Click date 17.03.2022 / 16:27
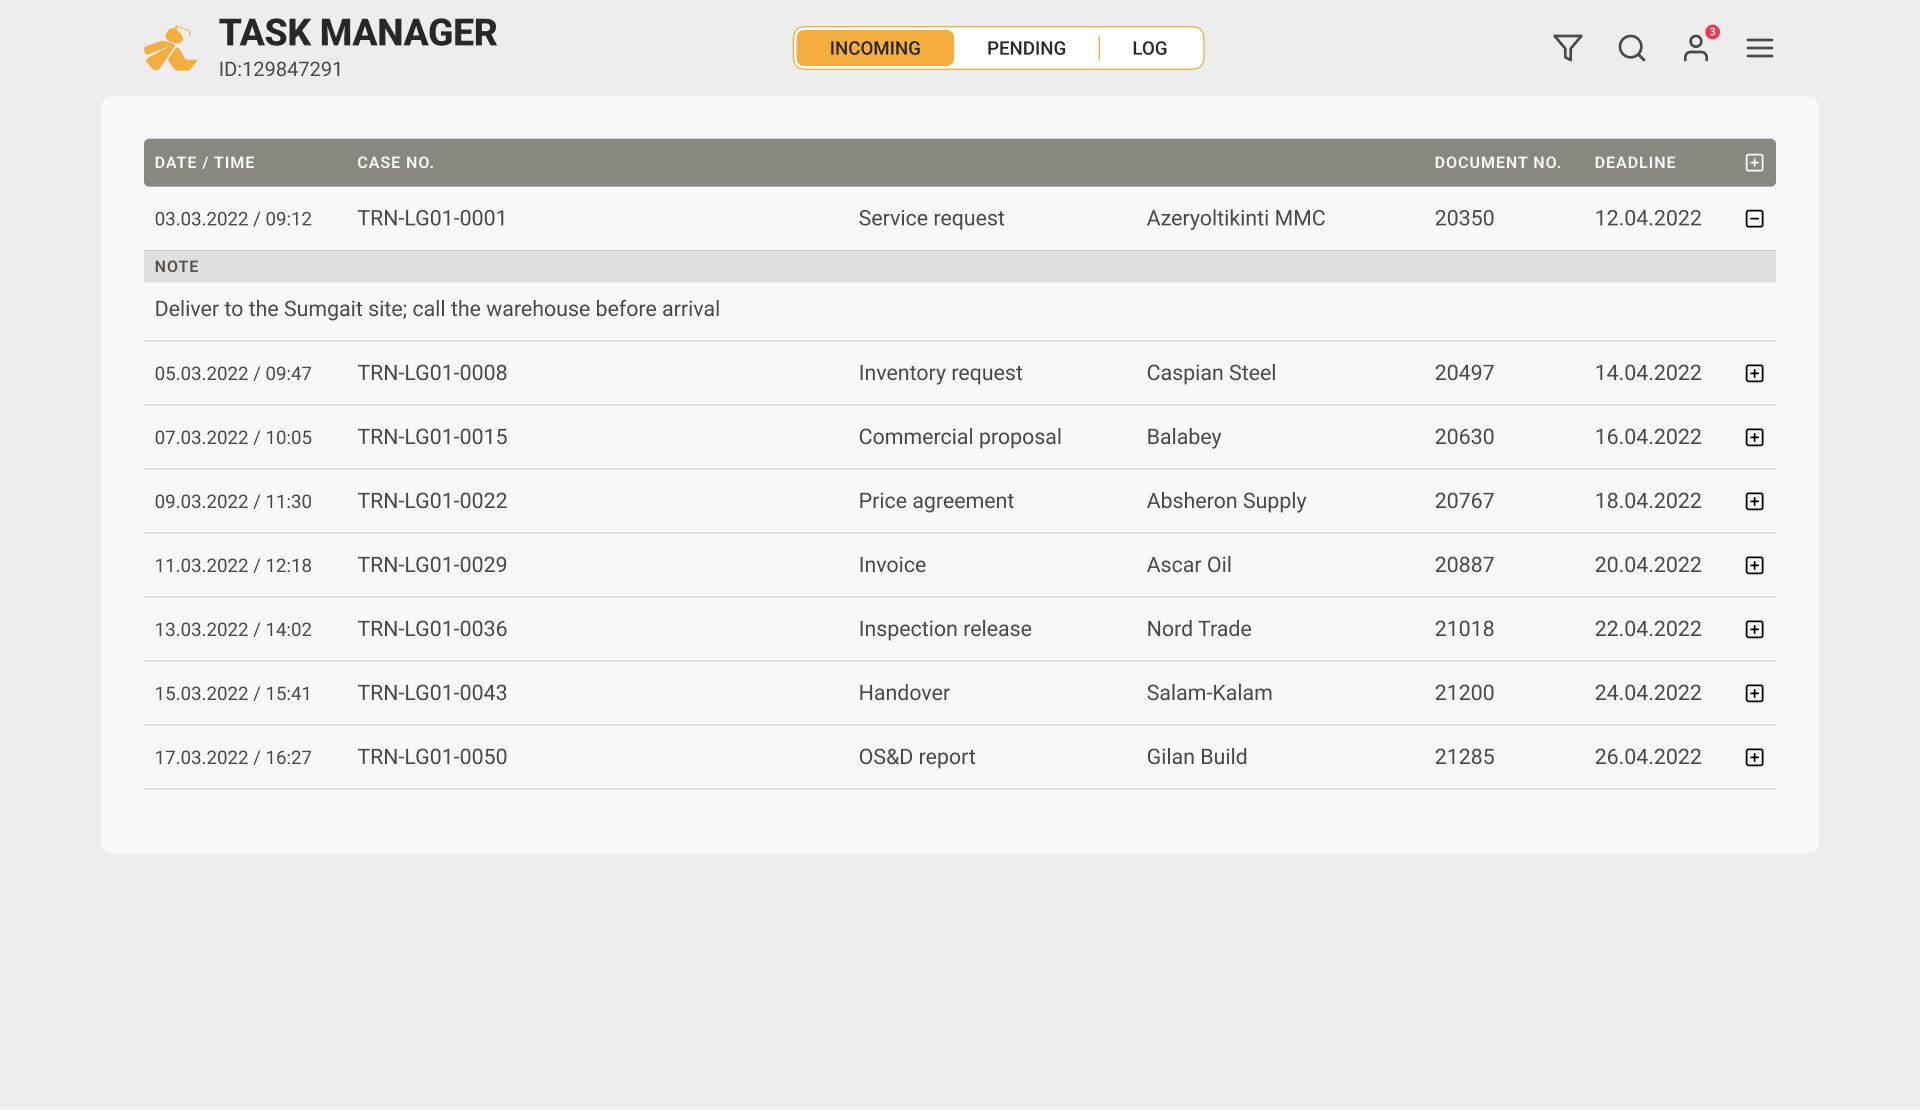Screen dimensions: 1920x1110 (233, 757)
